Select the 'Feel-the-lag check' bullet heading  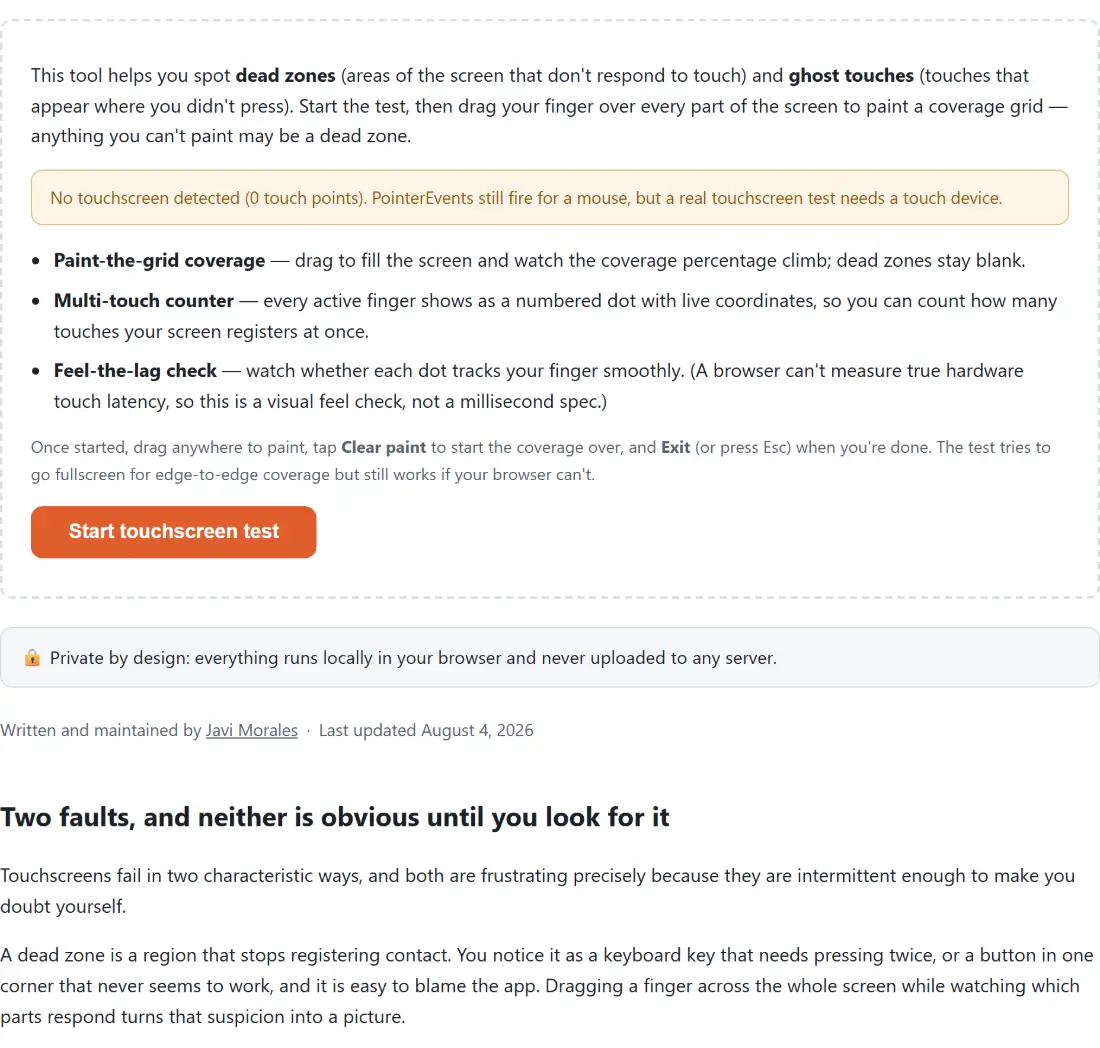135,370
